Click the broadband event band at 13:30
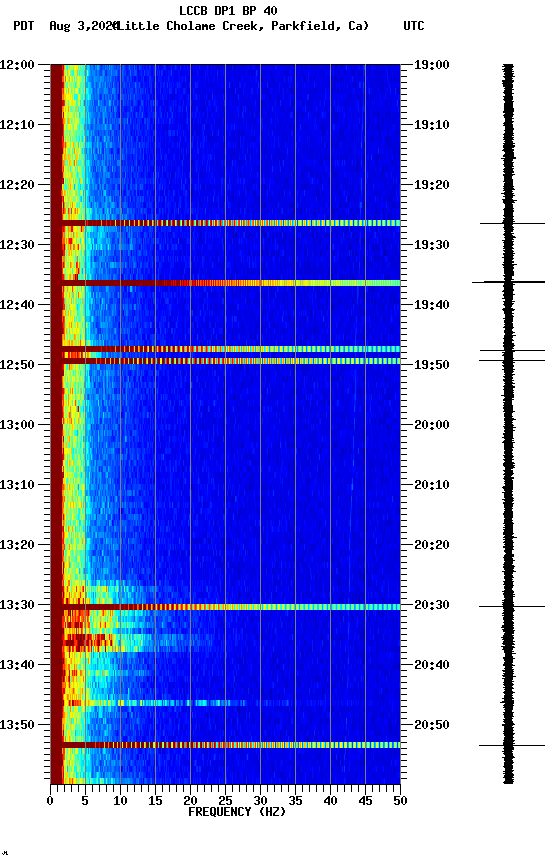Image resolution: width=552 pixels, height=864 pixels. 225,607
